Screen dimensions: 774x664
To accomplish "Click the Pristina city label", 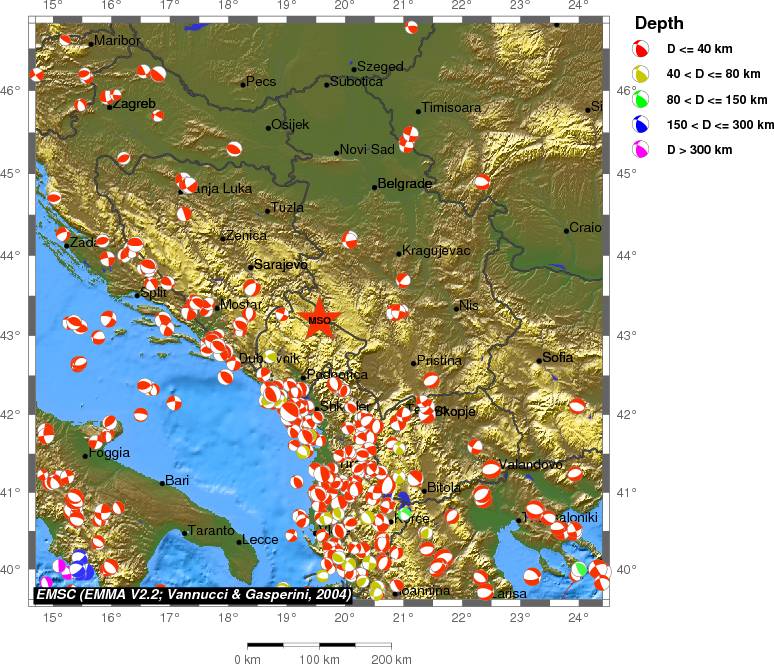I will [x=440, y=360].
